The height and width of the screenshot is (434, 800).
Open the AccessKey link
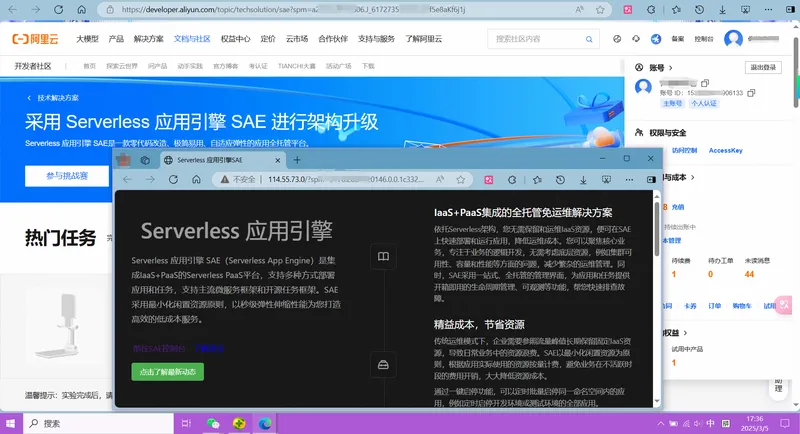point(725,150)
